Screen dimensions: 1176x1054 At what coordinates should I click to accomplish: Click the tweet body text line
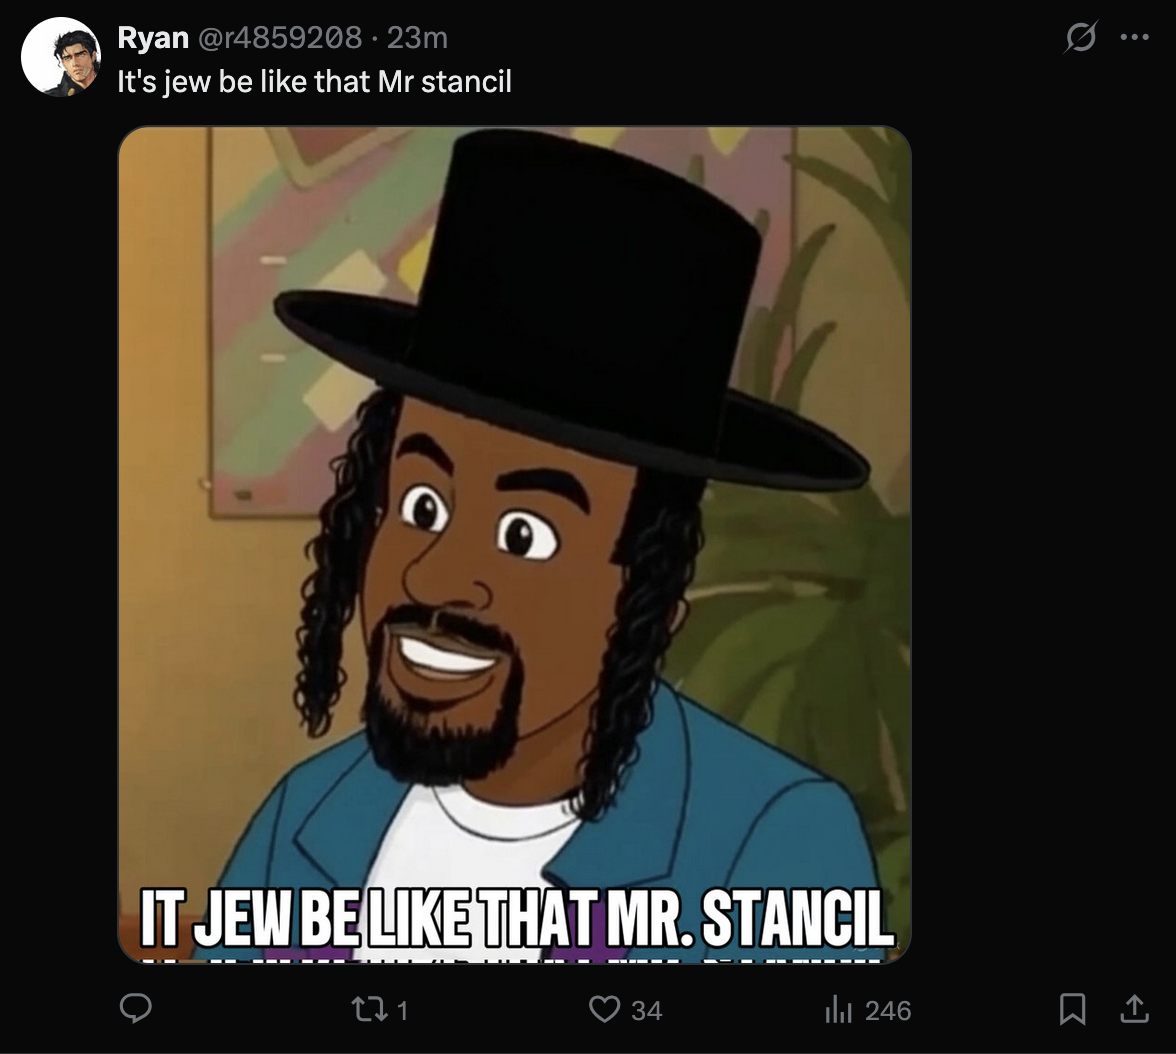point(314,81)
